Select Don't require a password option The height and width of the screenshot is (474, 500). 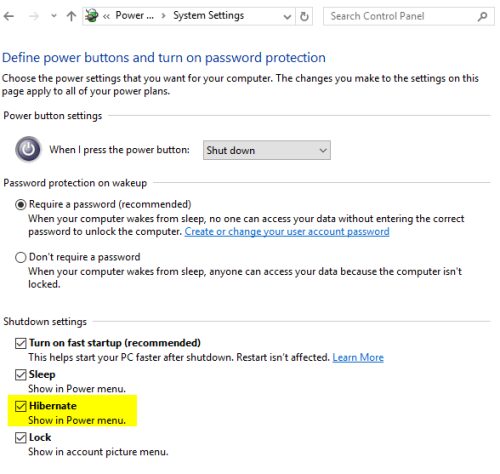21,257
